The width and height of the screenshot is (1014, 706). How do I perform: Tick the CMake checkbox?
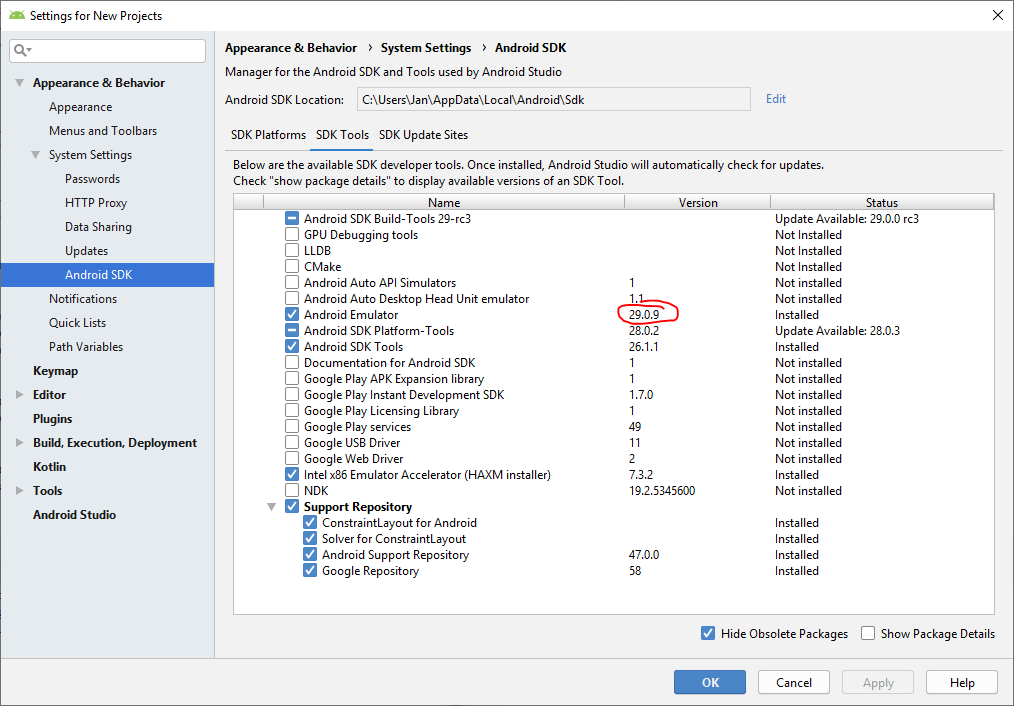[x=292, y=266]
